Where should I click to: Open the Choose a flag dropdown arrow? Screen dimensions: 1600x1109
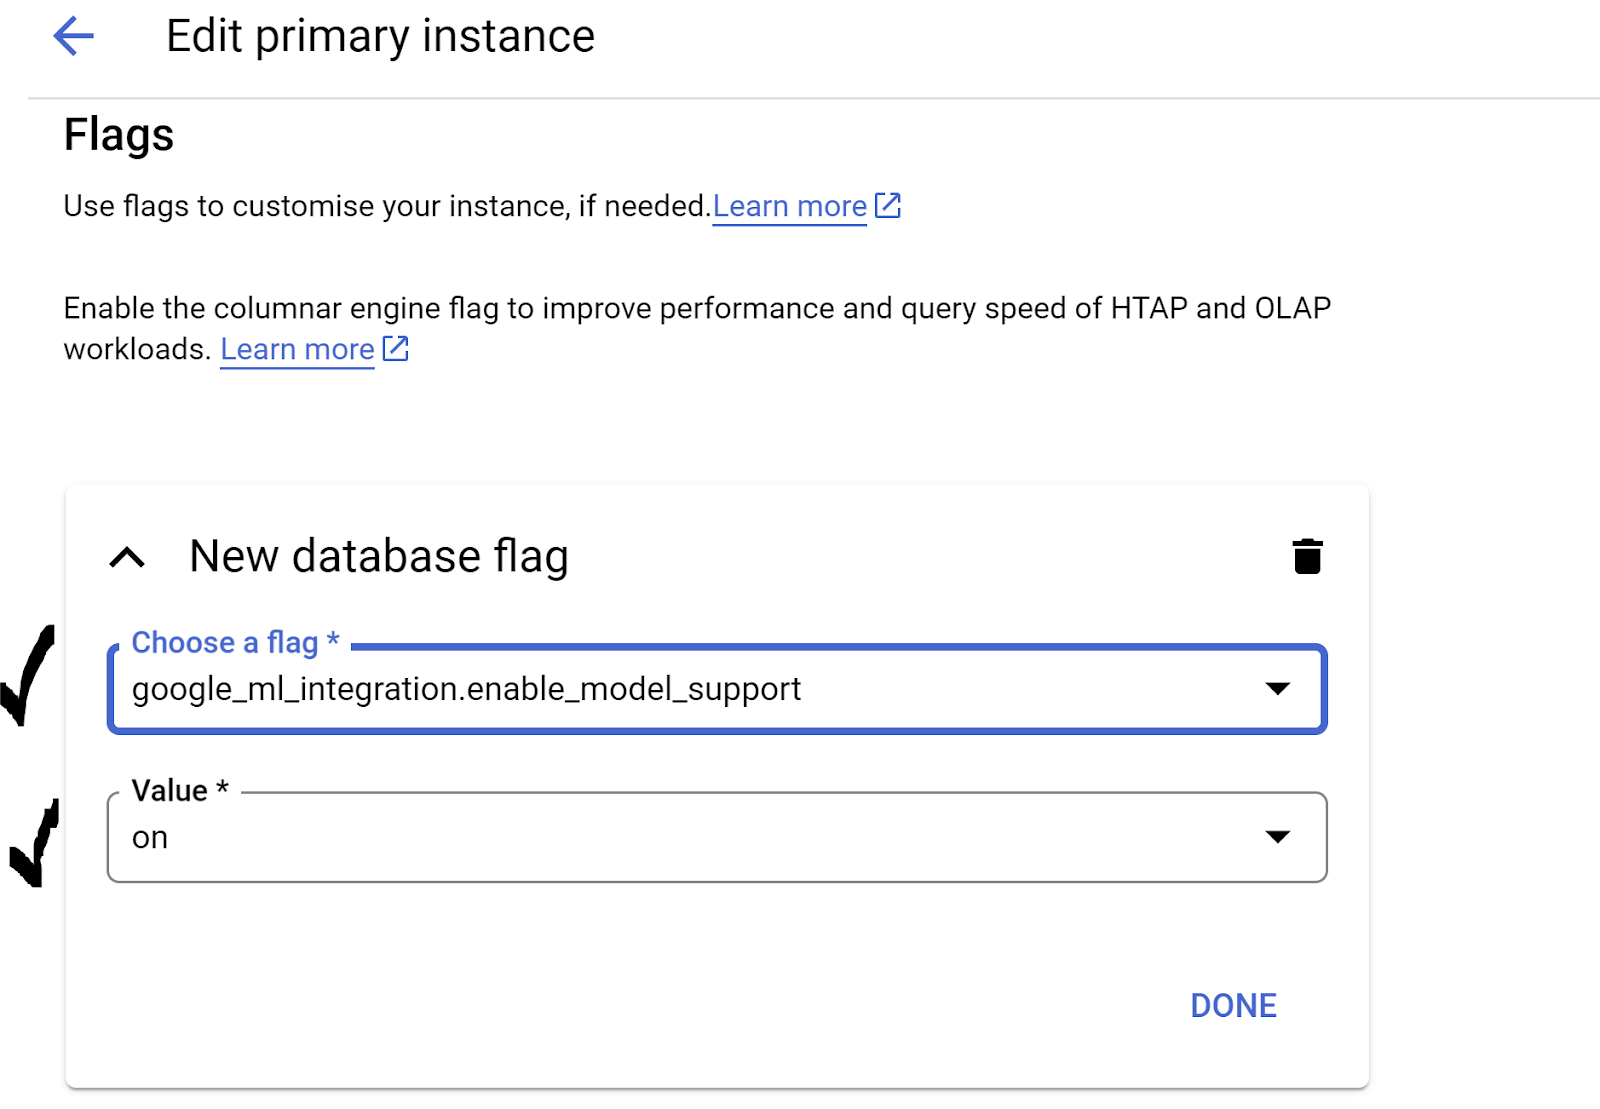[x=1277, y=688]
